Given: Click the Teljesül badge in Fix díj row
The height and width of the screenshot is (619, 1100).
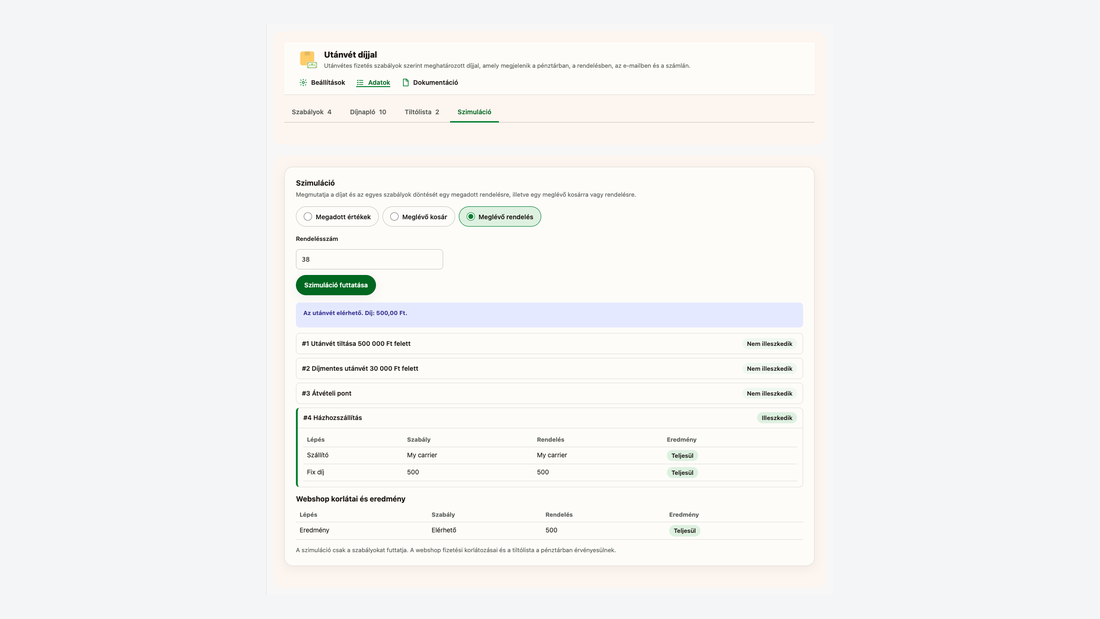Looking at the screenshot, I should point(682,473).
